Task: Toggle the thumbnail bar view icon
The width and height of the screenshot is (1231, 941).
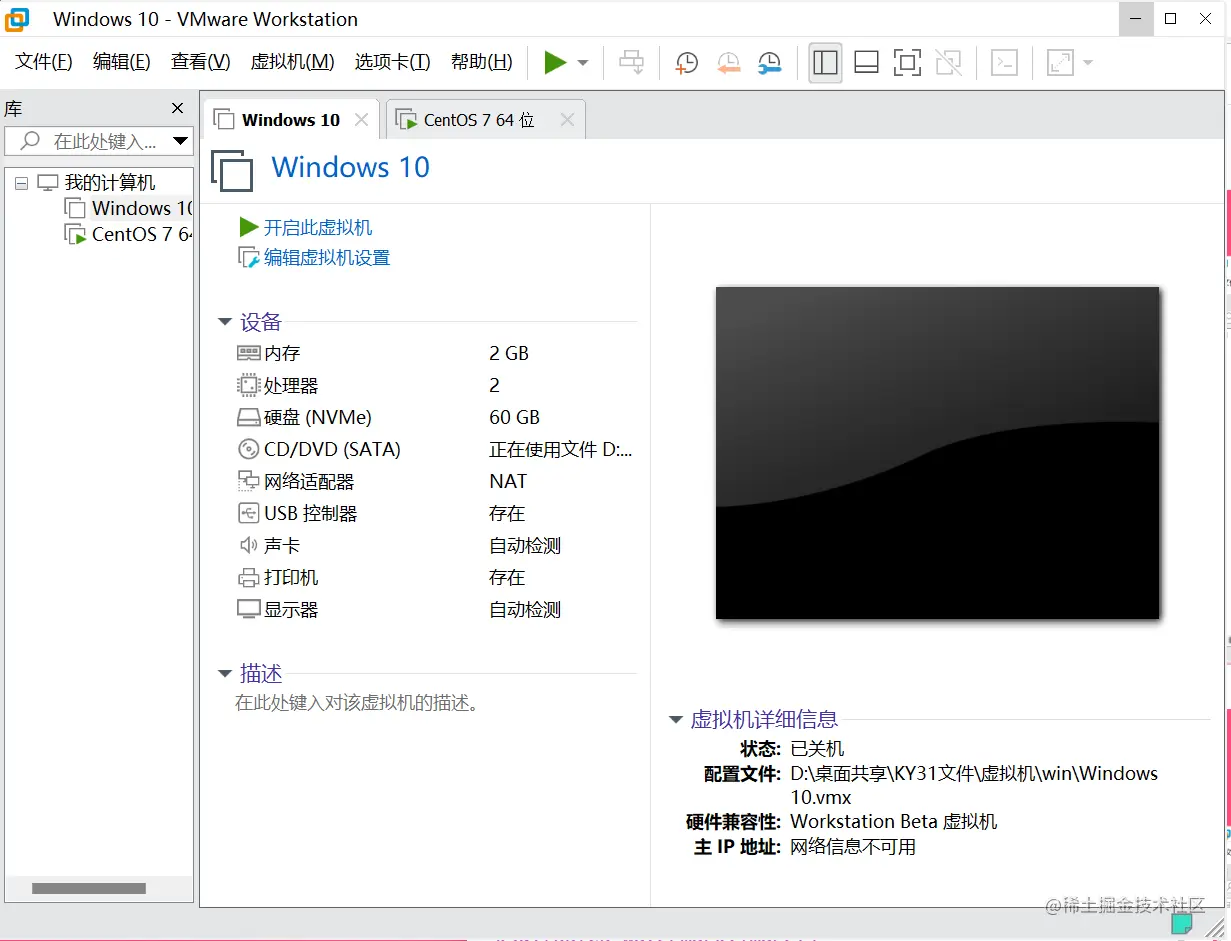Action: 867,63
